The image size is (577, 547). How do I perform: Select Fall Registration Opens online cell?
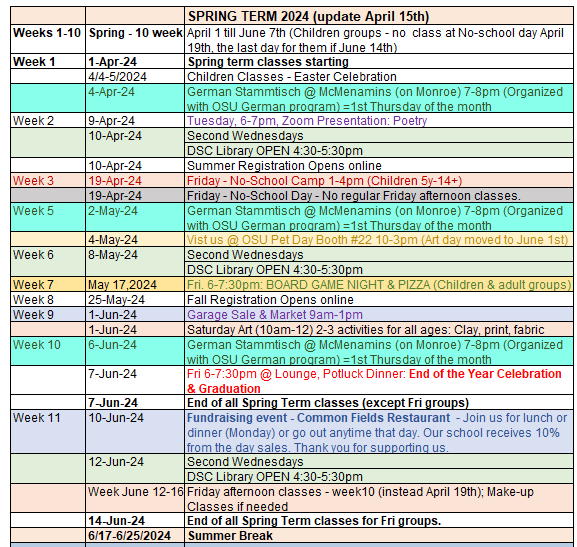(378, 300)
